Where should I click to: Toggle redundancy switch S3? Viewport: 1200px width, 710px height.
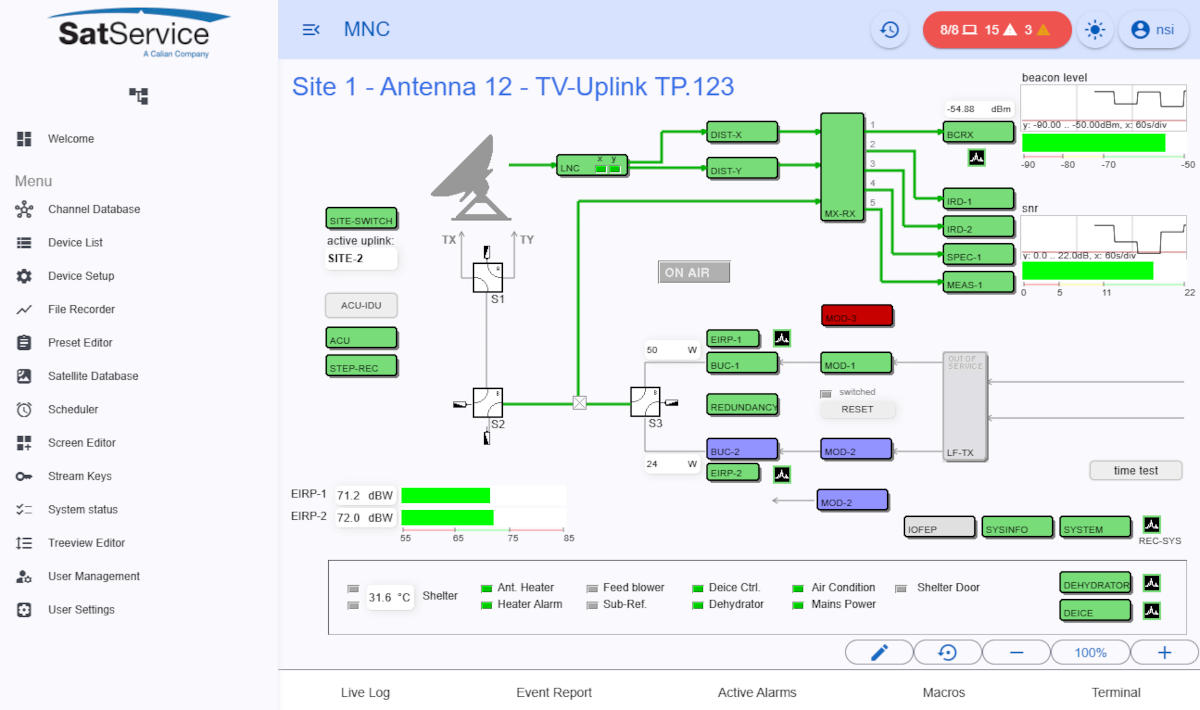[645, 404]
